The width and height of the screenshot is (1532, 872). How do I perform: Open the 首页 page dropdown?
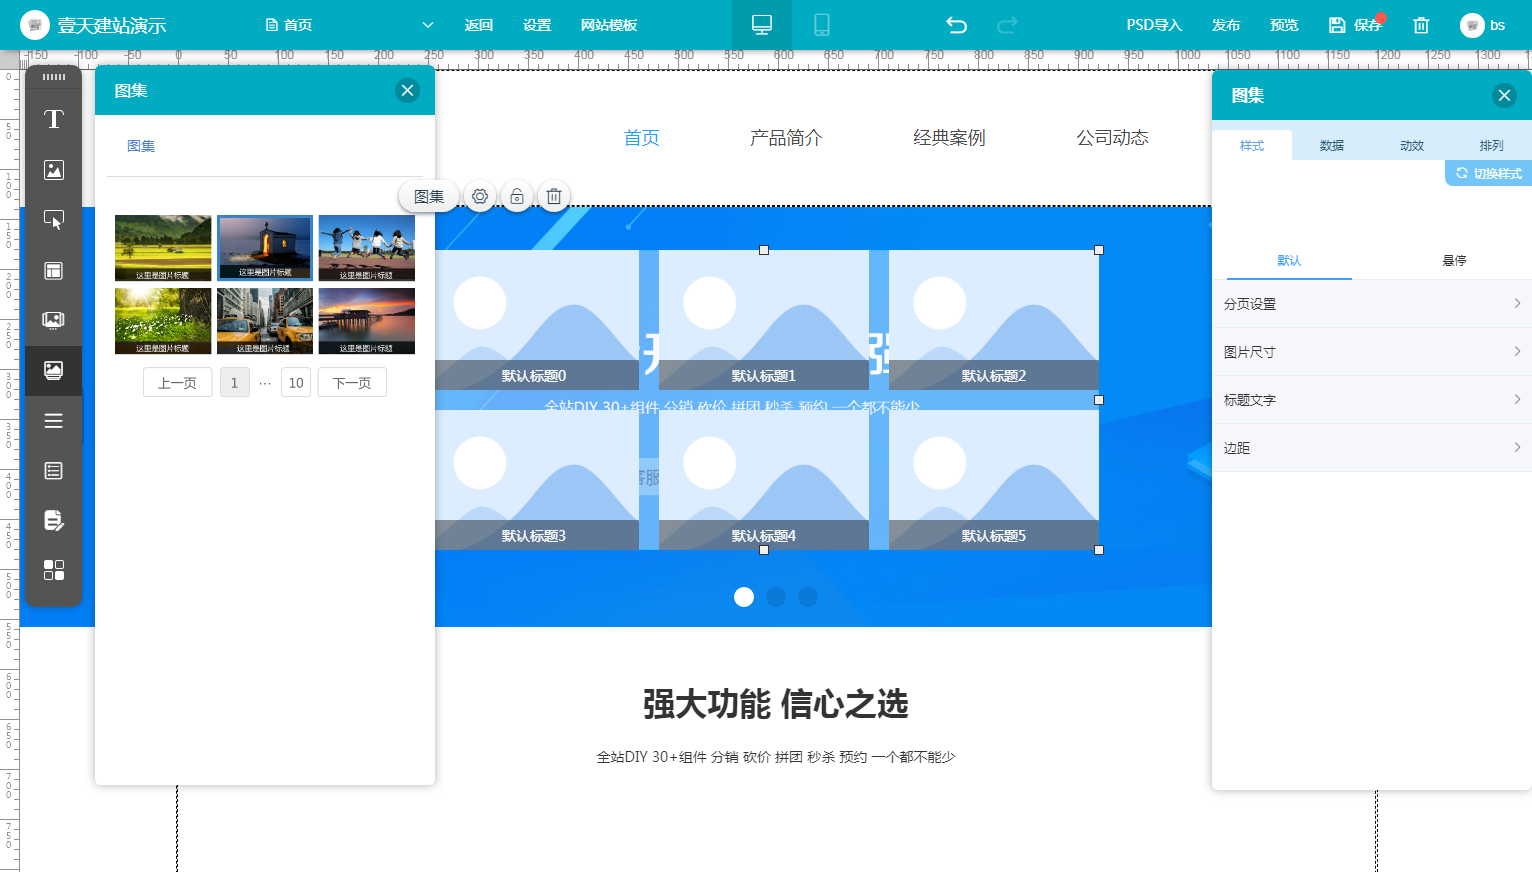(349, 25)
